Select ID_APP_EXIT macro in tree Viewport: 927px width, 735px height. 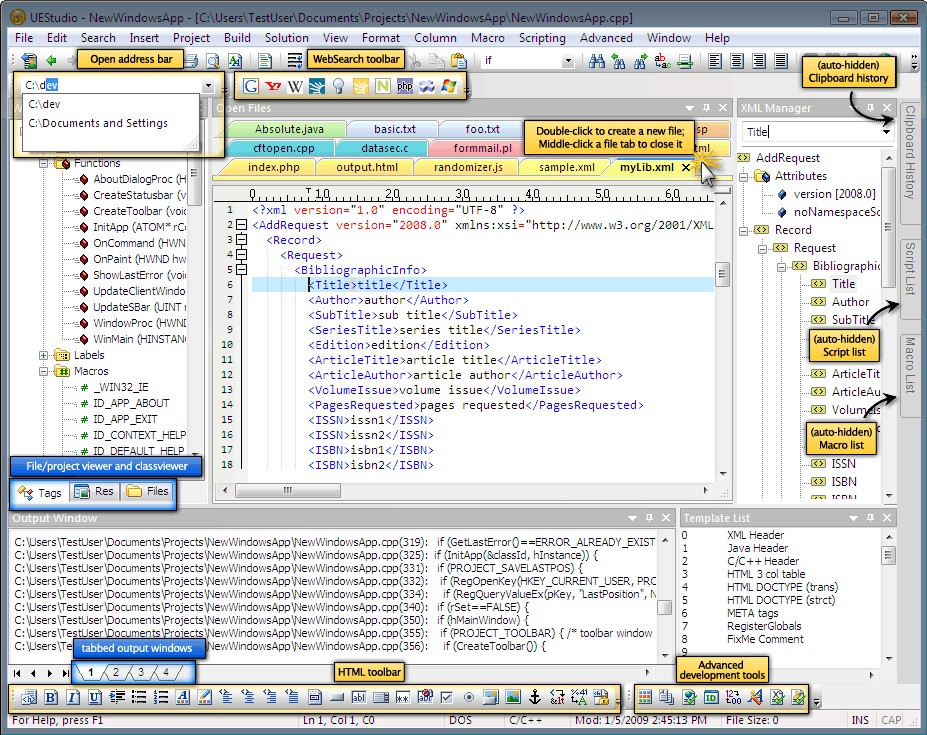tap(125, 419)
